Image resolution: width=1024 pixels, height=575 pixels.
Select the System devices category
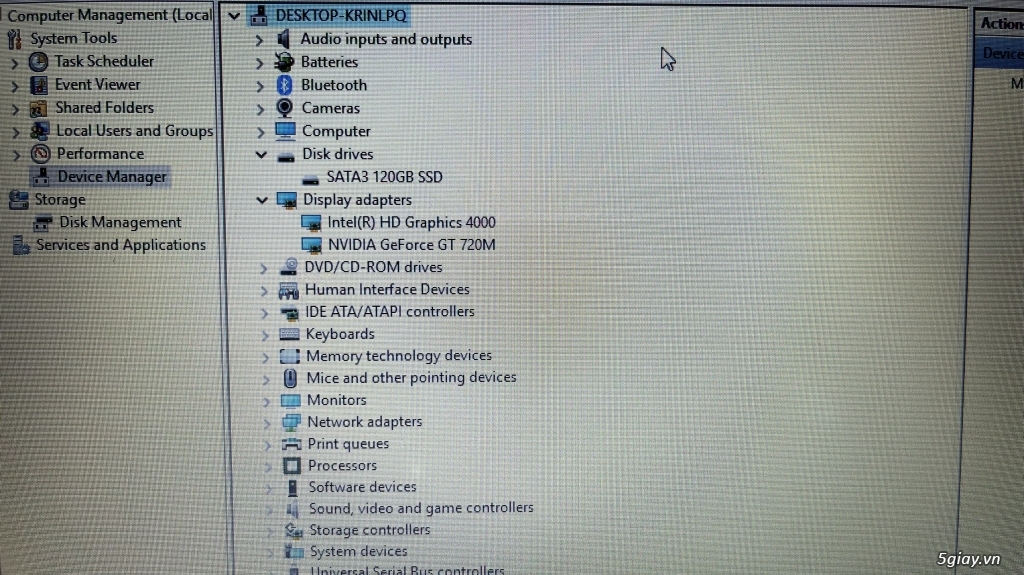358,551
